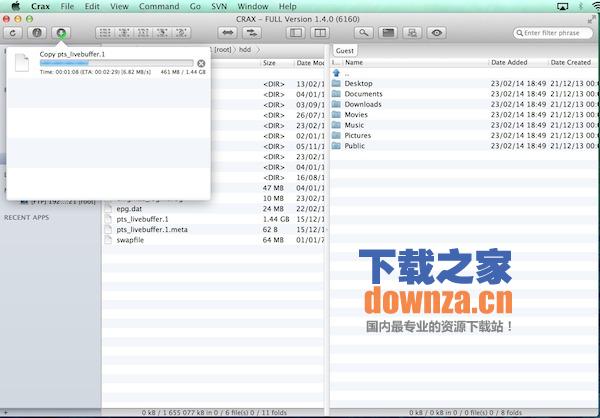Screen dimensions: 600x418
Task: Select the Desktop folder
Action: (x=358, y=83)
